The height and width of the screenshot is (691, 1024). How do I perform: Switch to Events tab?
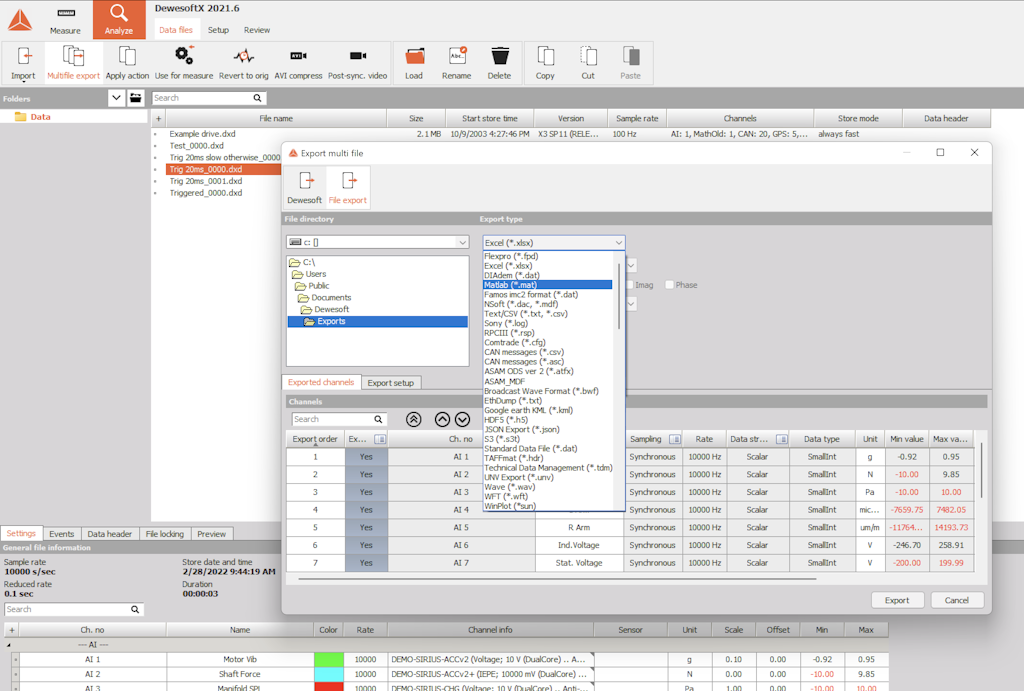coord(61,534)
